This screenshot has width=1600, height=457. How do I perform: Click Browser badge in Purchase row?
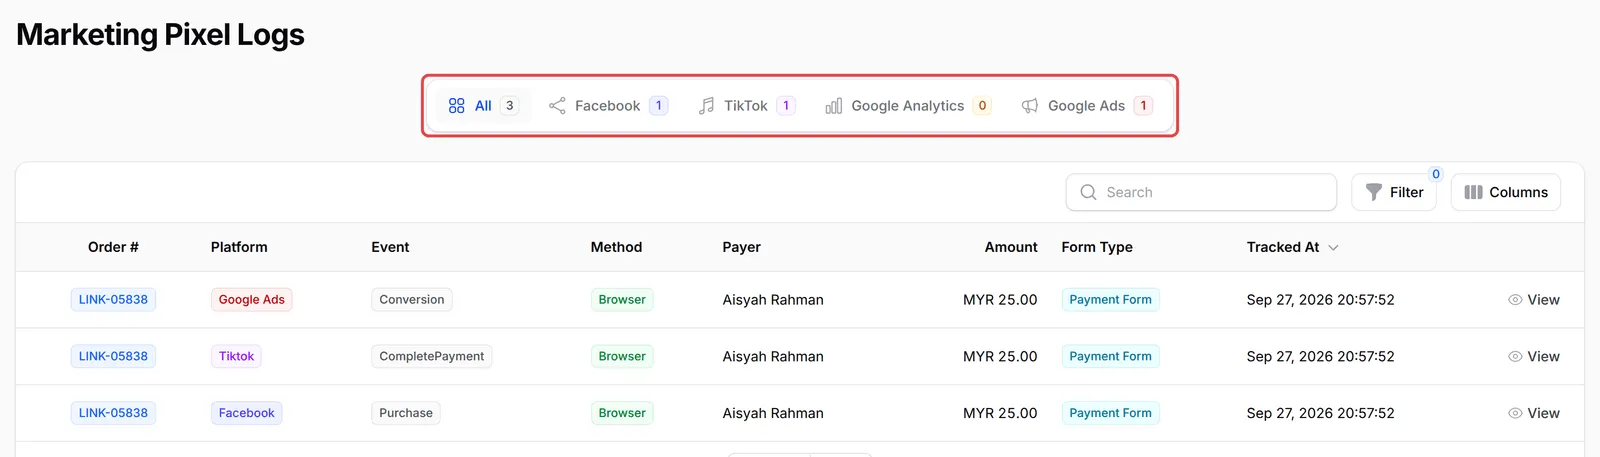pos(622,413)
